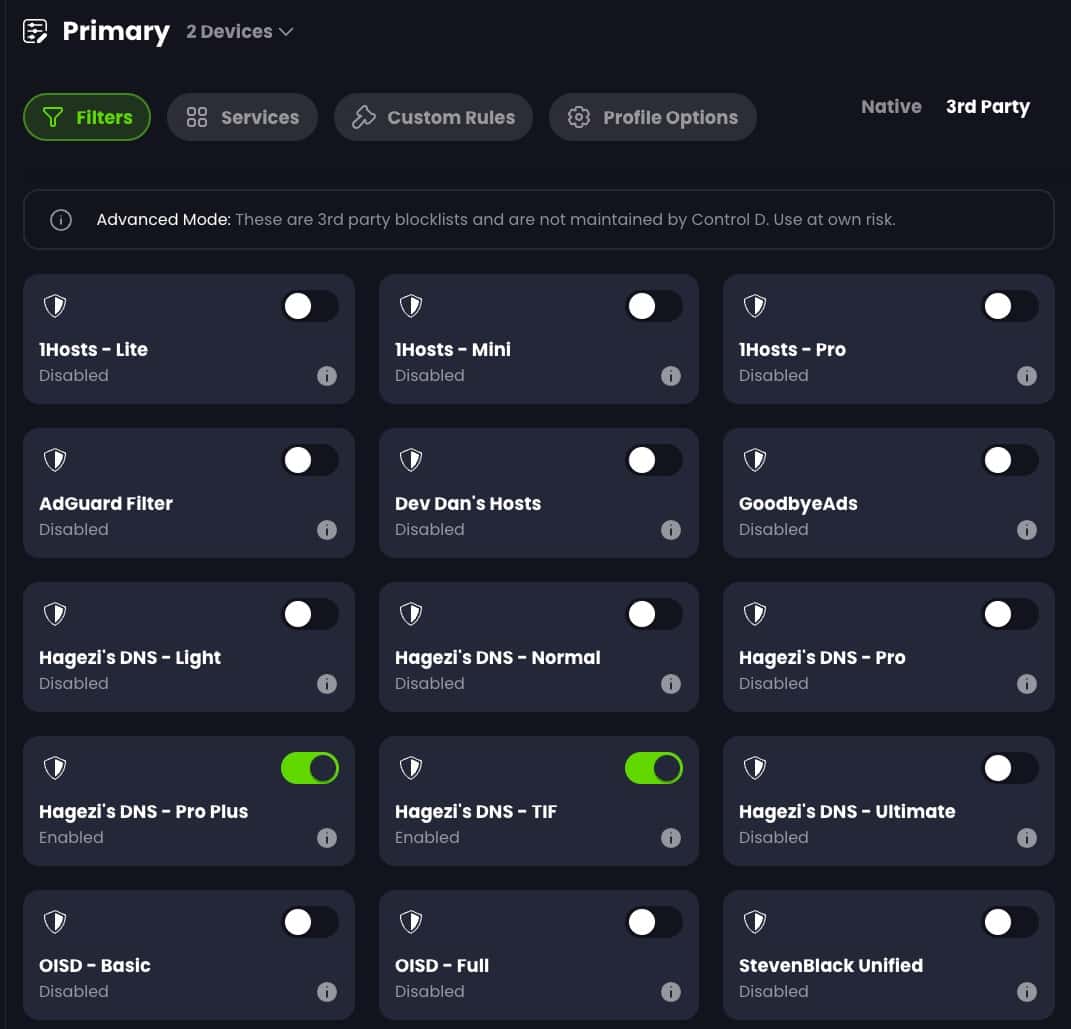
Task: Show info for OISD - Full
Action: click(x=671, y=991)
